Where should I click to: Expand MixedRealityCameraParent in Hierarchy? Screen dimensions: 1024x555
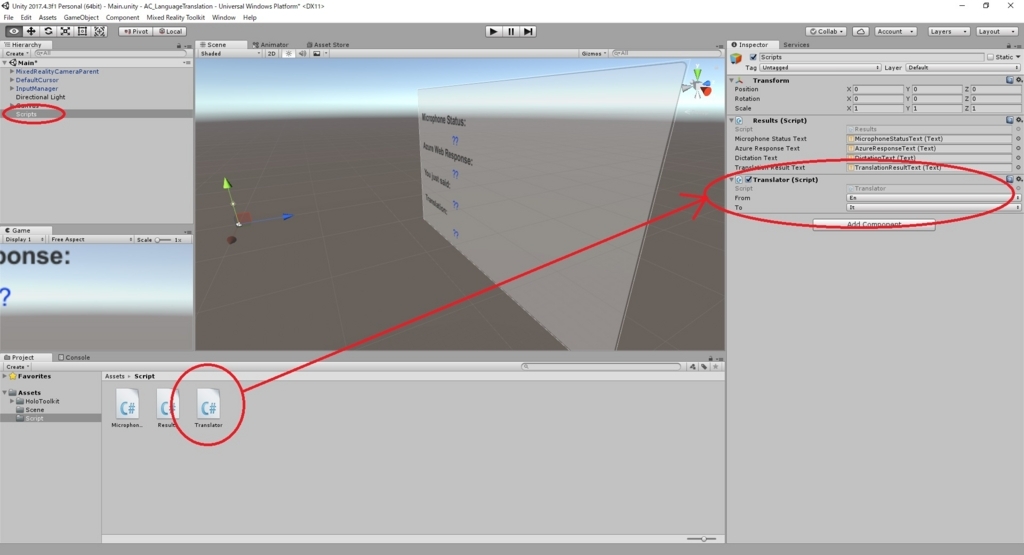tap(12, 71)
